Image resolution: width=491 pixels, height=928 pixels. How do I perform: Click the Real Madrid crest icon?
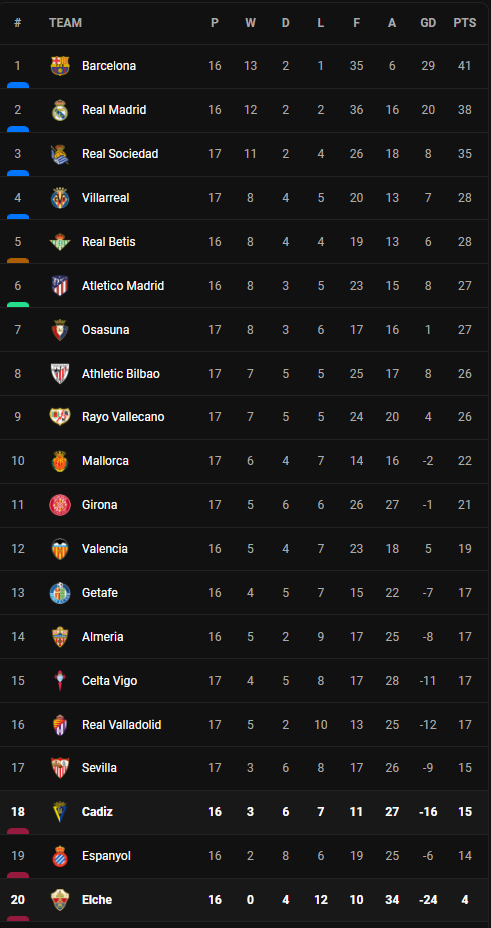coord(60,110)
